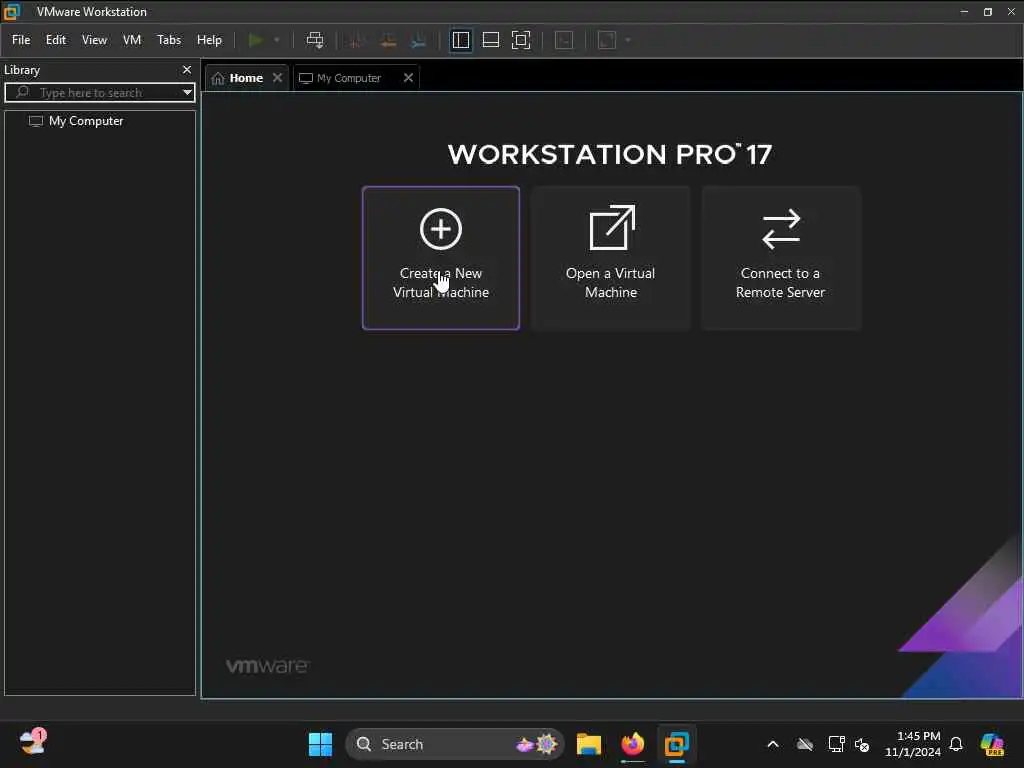Close the Library panel
Viewport: 1024px width, 768px height.
click(x=187, y=69)
